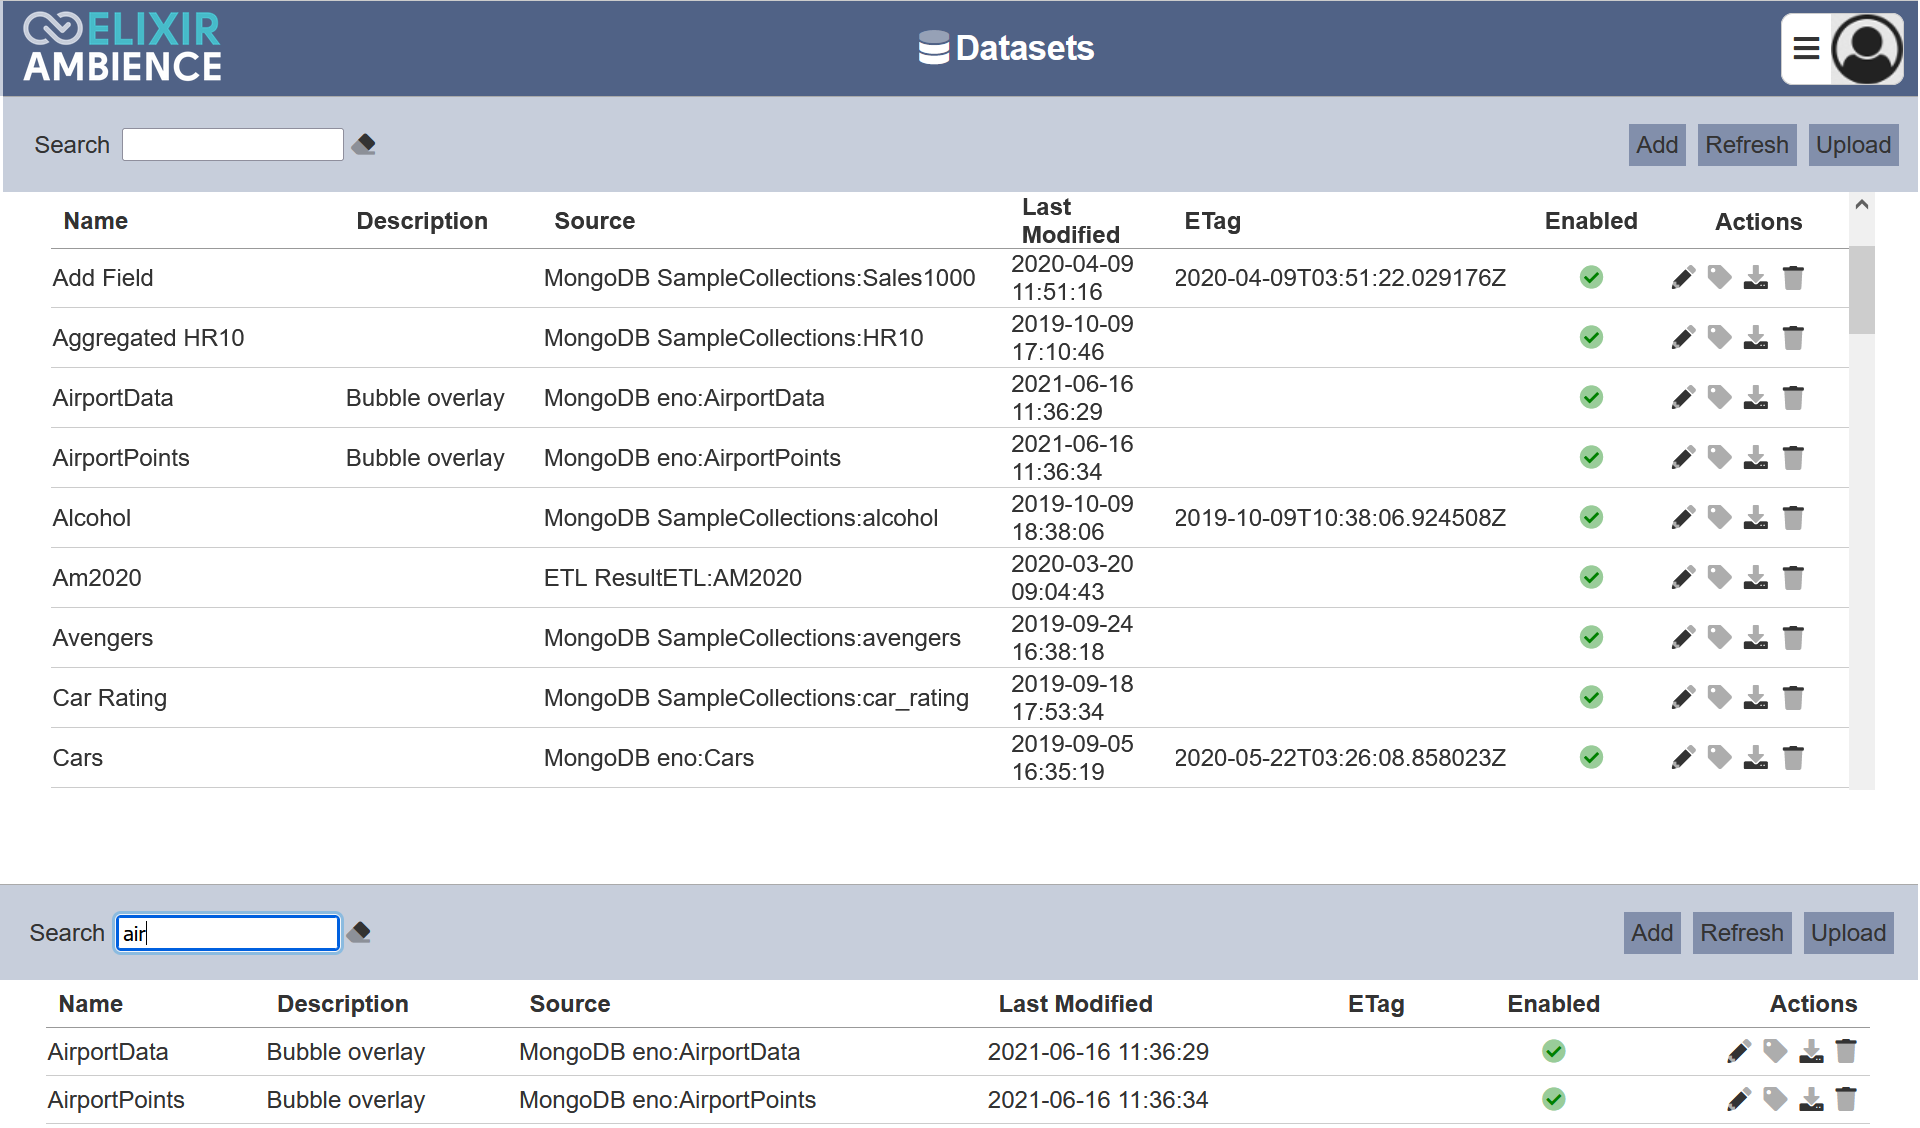Screen dimensions: 1920x1128
Task: Toggle enabled status for Alcohol
Action: (1591, 518)
